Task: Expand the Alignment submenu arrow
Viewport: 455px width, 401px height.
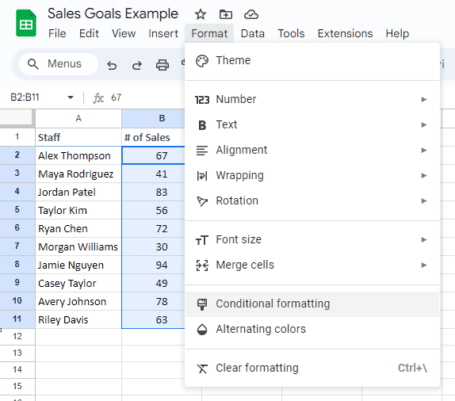Action: click(x=424, y=150)
